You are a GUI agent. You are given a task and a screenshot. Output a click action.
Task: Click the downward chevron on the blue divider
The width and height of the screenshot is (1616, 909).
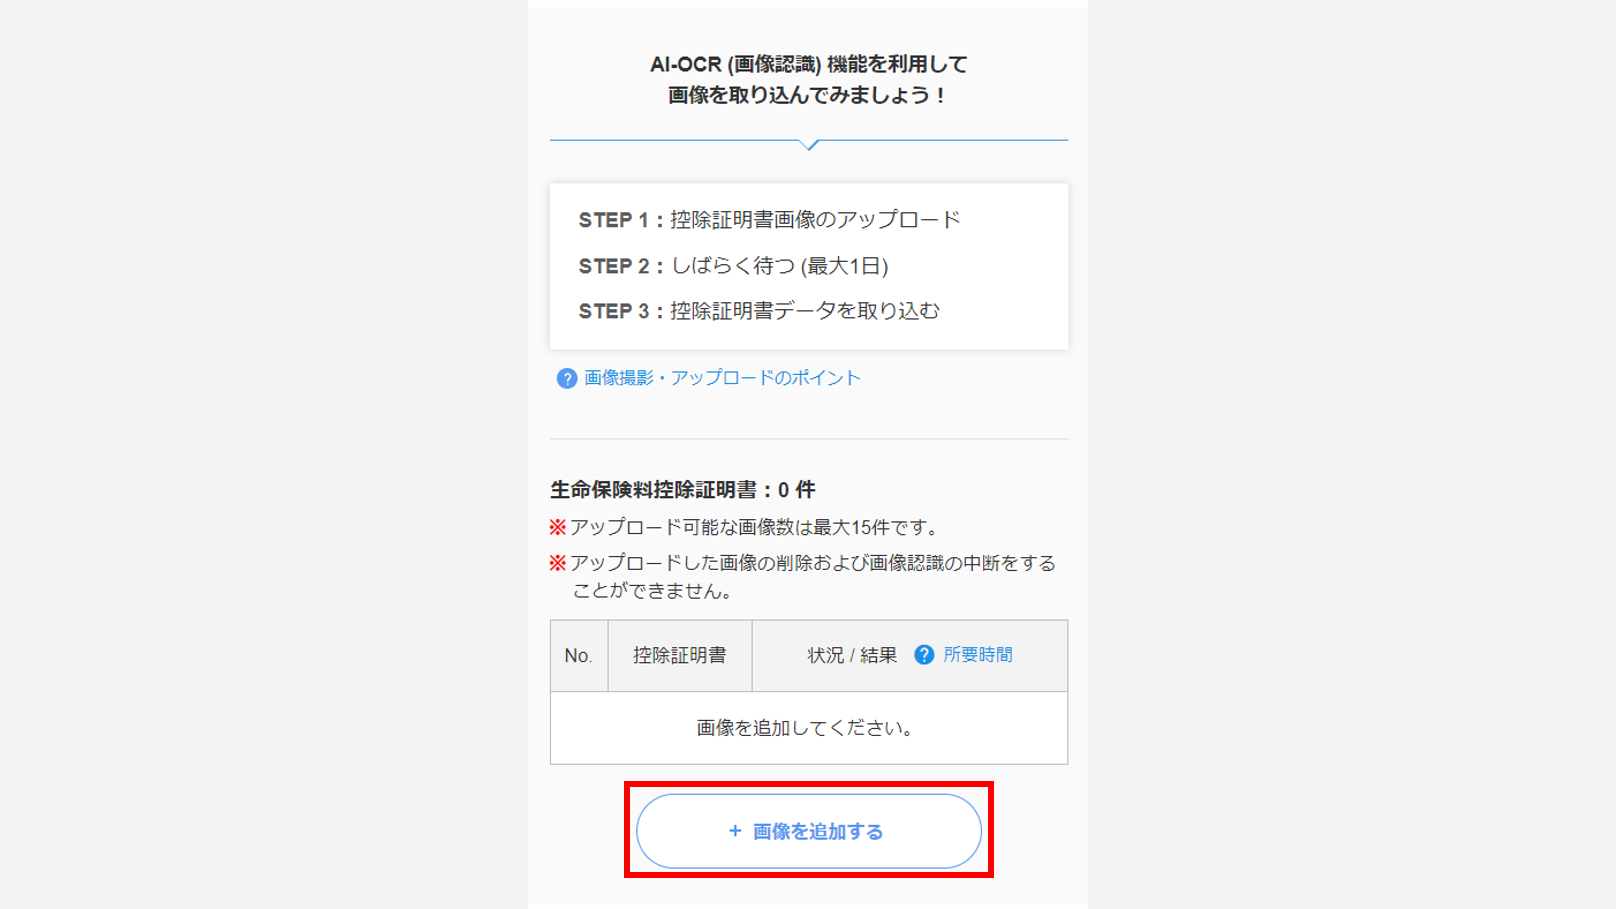pyautogui.click(x=810, y=145)
